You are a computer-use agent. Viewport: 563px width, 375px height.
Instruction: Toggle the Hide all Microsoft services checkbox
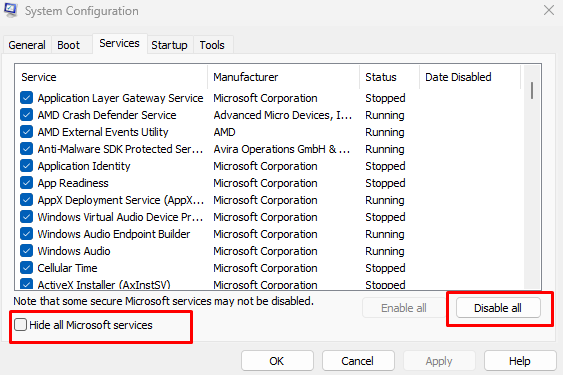pos(20,325)
